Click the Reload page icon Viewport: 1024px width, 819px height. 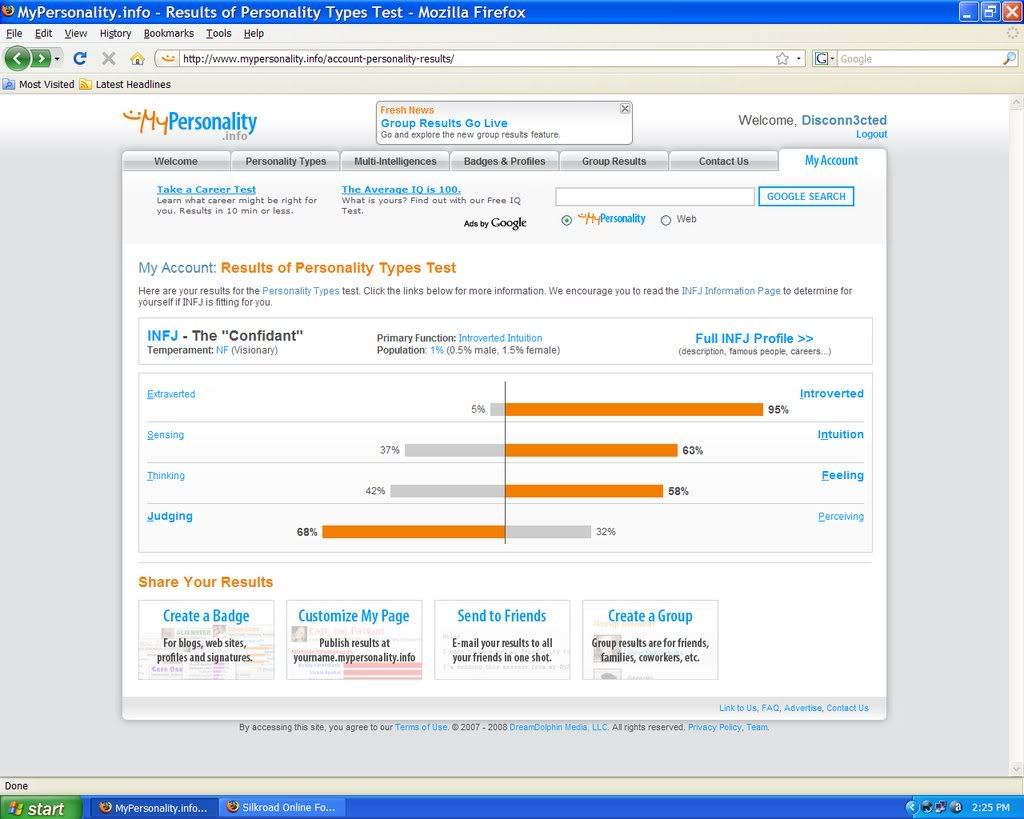tap(80, 58)
